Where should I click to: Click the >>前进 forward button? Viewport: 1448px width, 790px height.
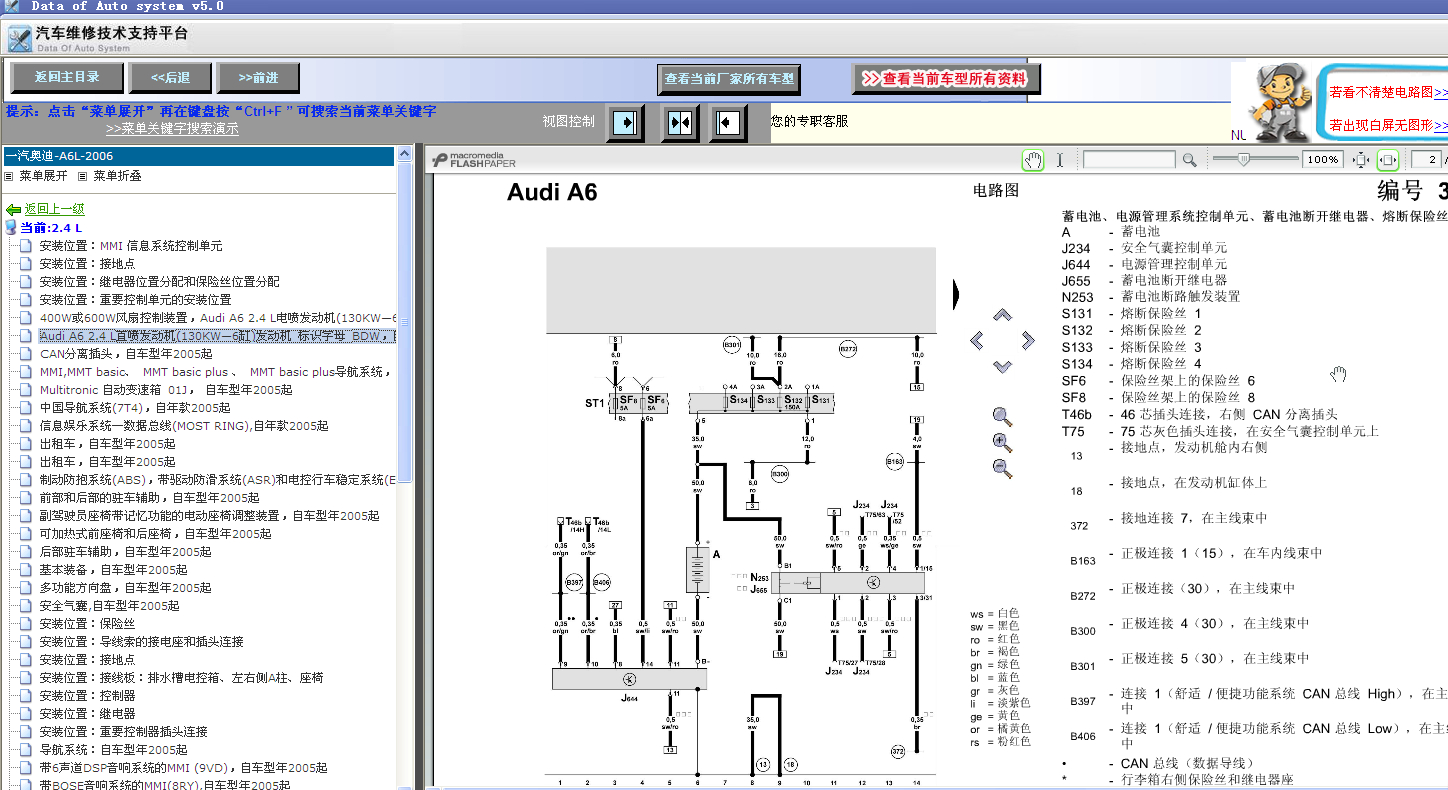pos(259,77)
